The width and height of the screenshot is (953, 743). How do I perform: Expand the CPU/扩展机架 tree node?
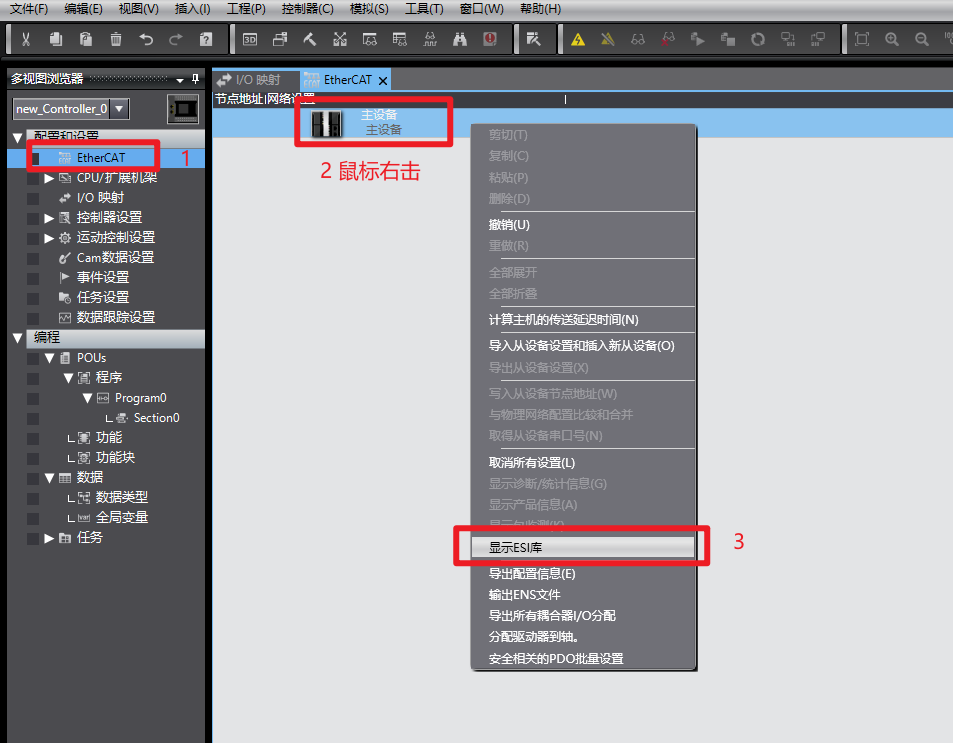(x=49, y=178)
